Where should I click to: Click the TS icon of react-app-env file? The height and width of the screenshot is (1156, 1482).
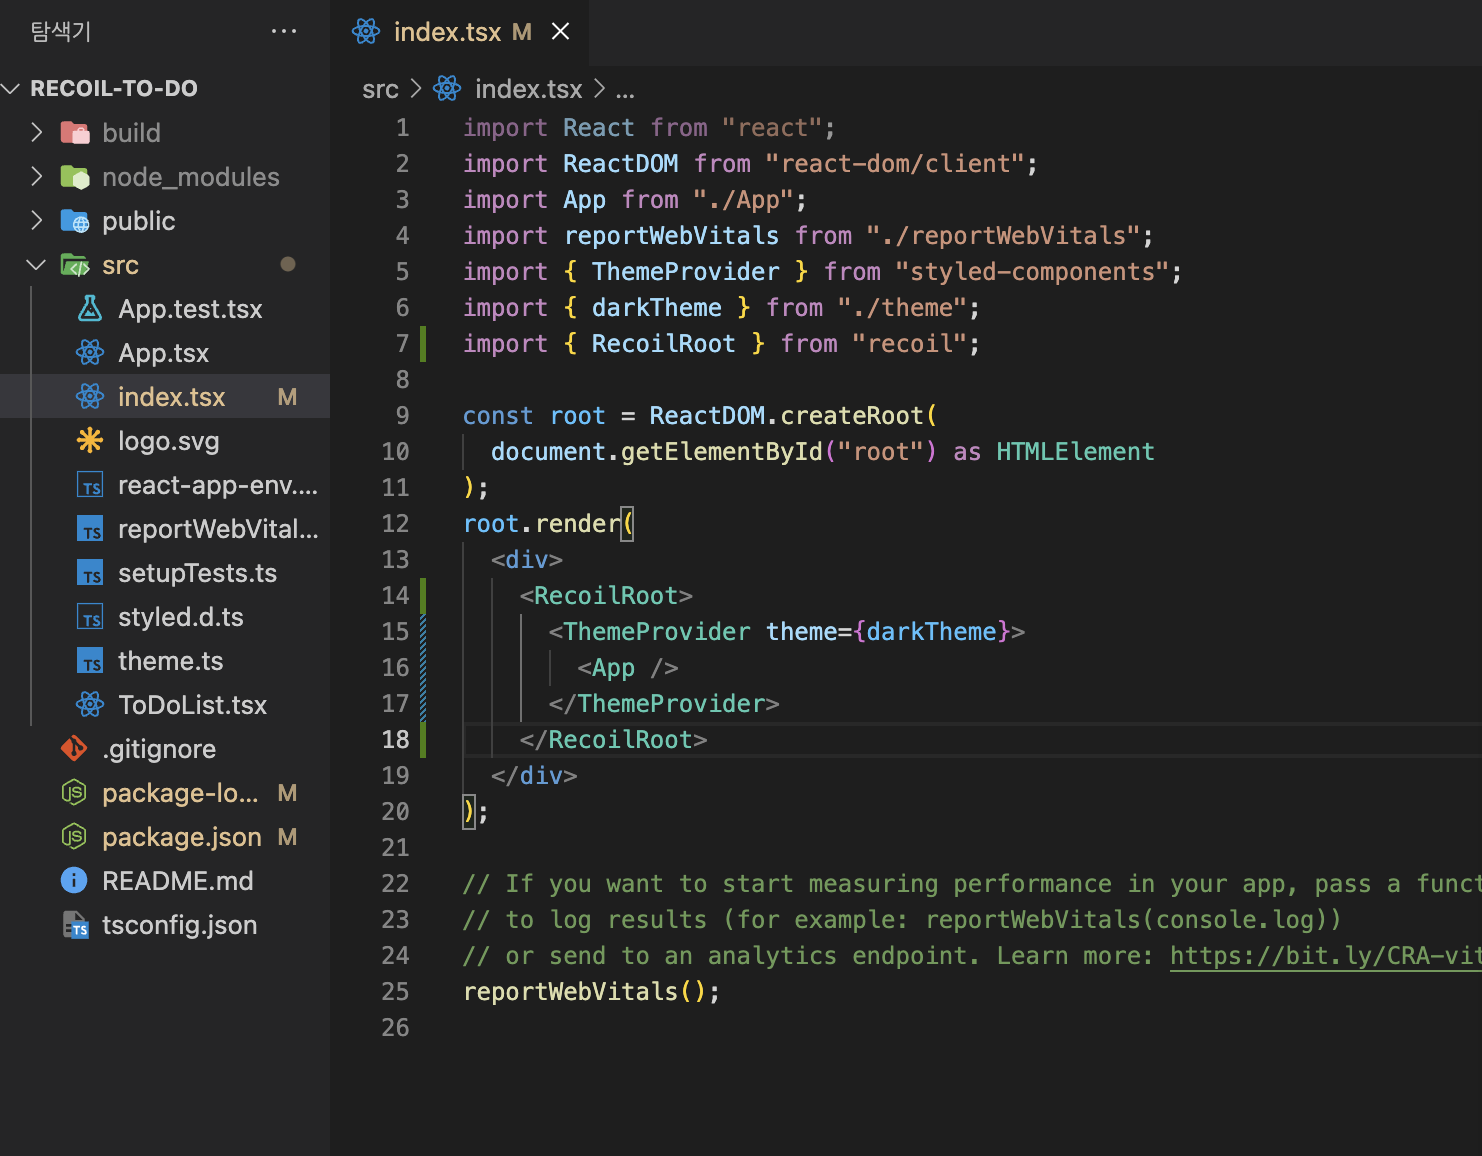(x=90, y=485)
